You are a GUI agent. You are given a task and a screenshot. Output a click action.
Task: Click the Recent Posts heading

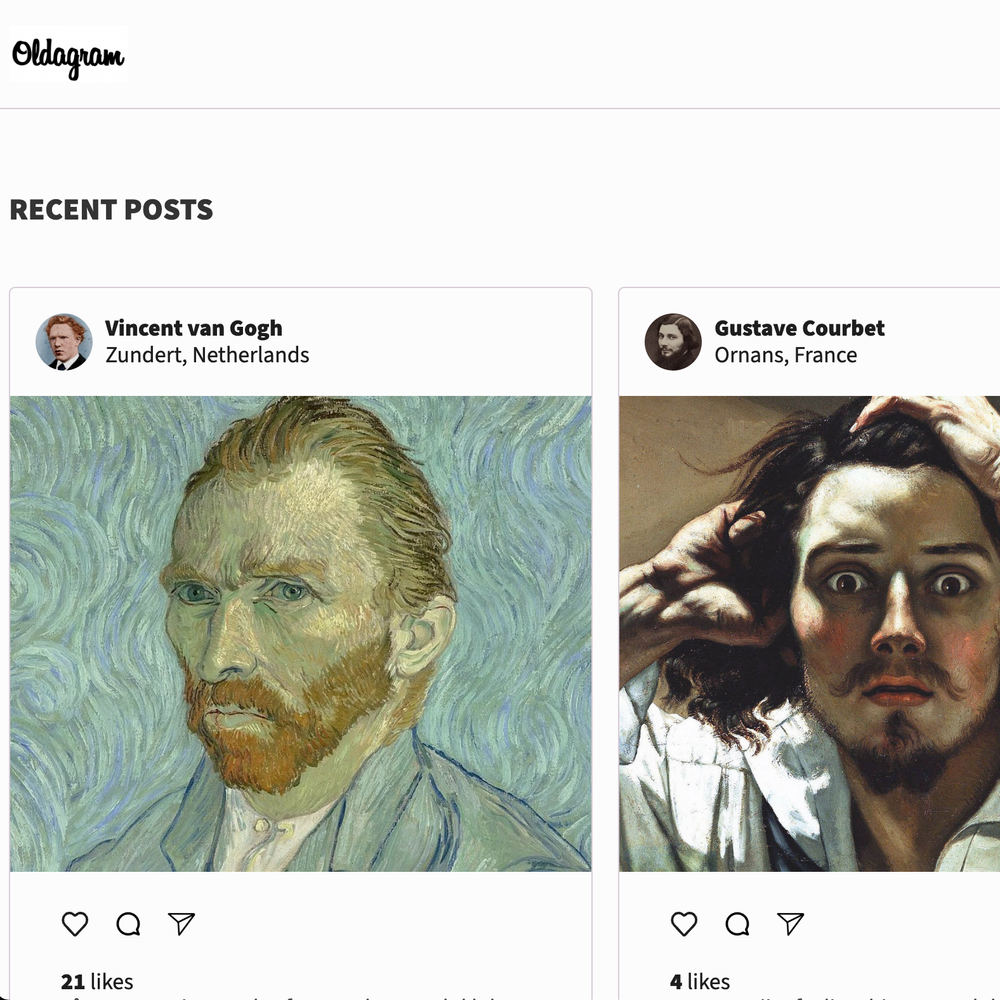click(111, 210)
